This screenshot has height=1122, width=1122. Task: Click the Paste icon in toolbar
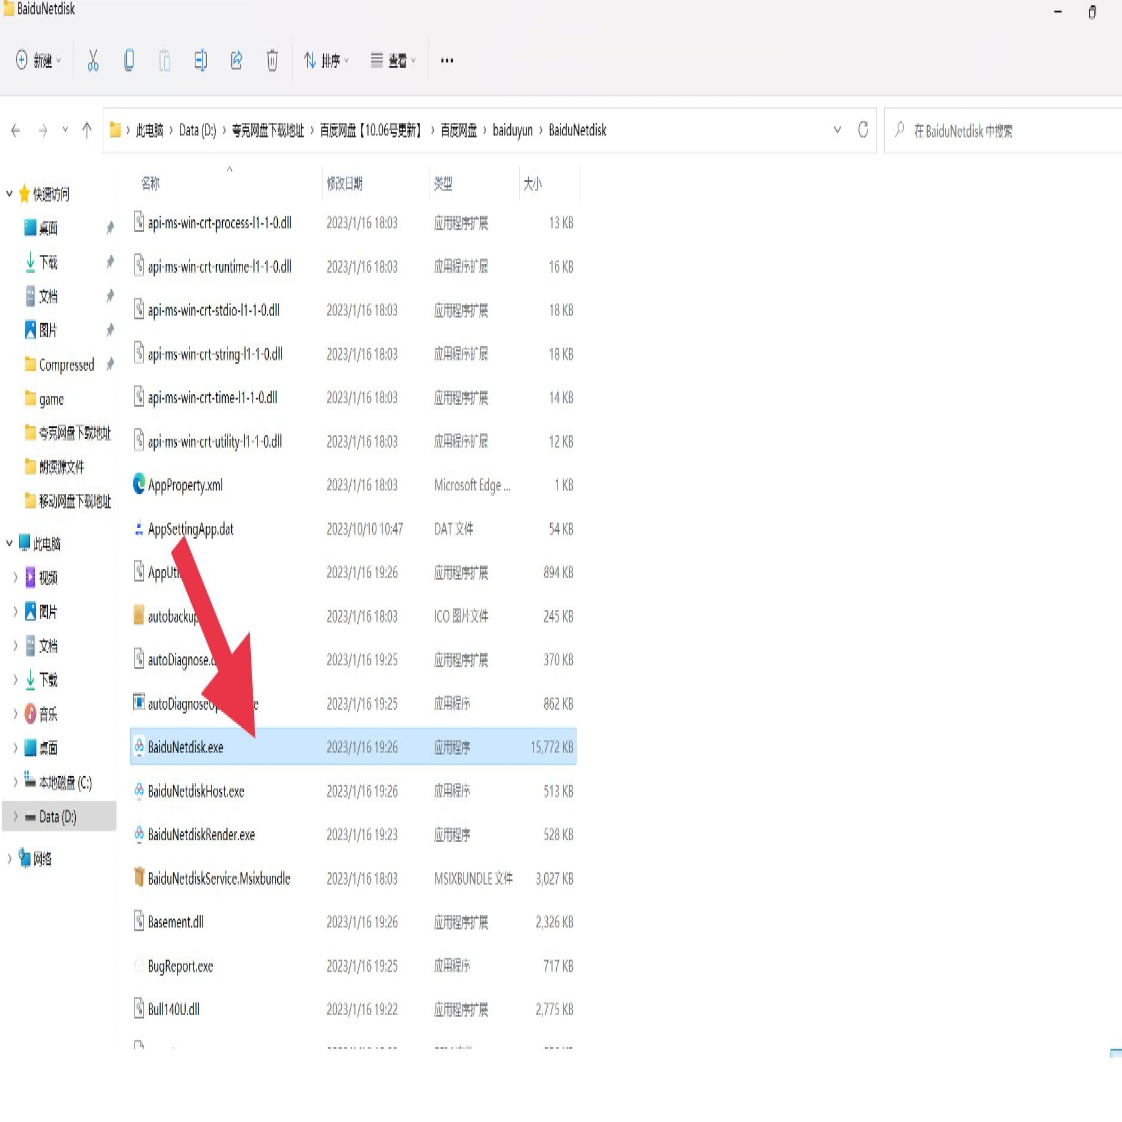[165, 61]
